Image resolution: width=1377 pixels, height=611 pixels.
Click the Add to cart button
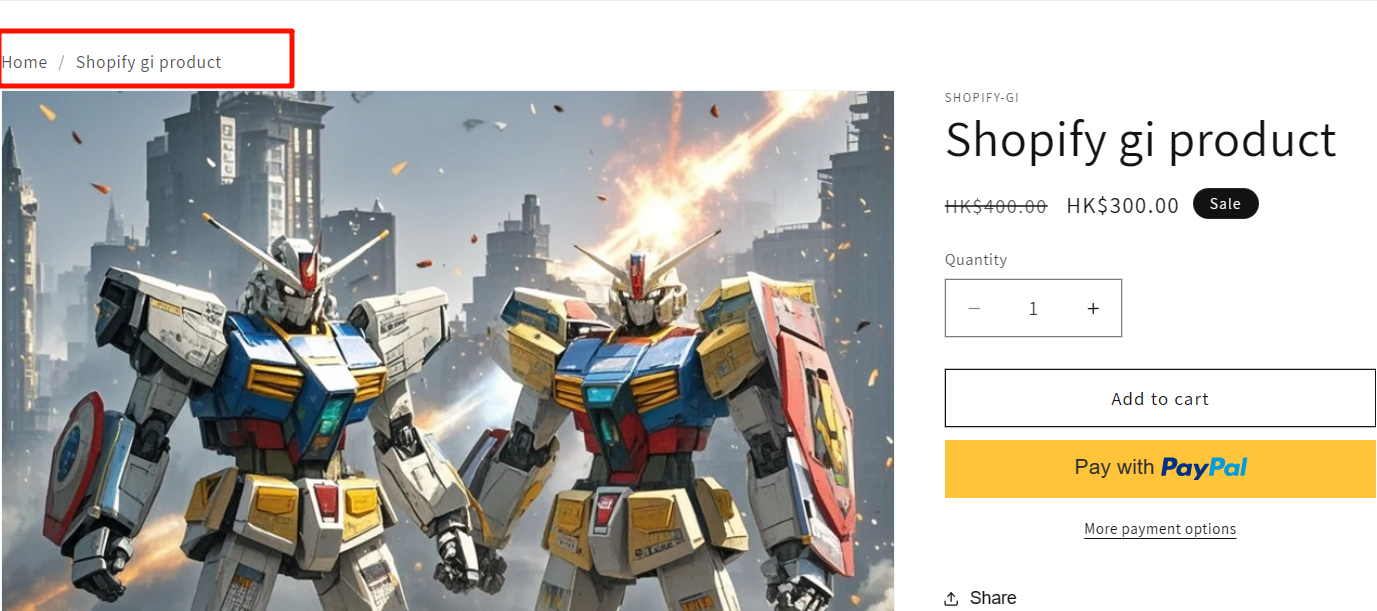tap(1160, 398)
